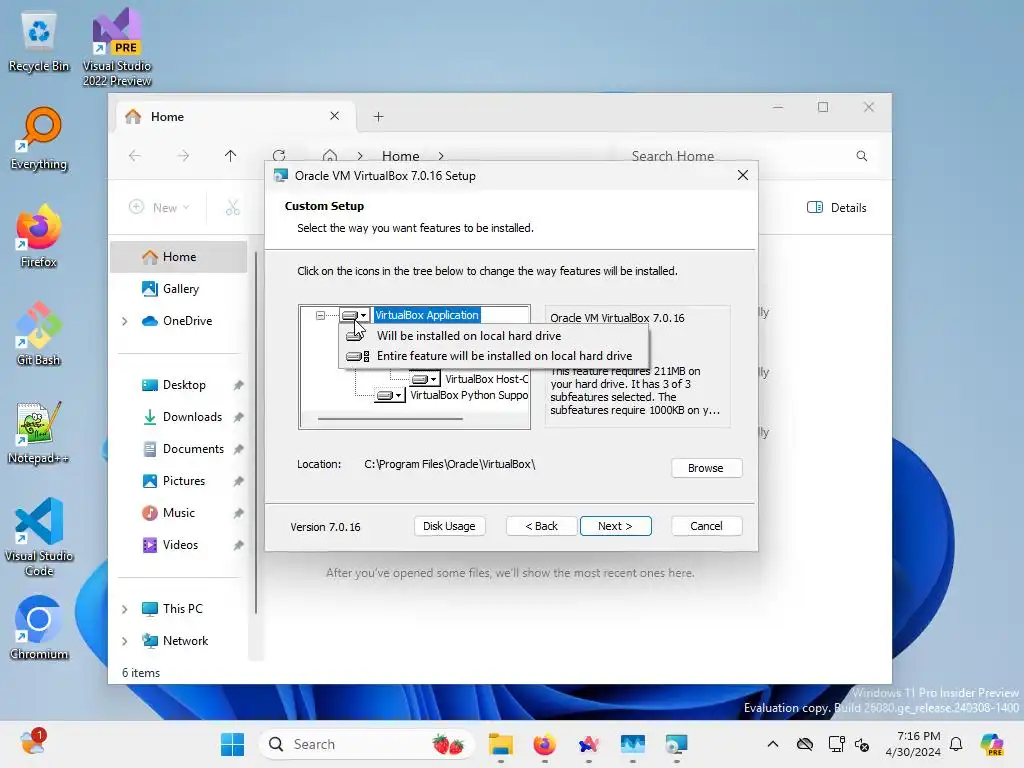This screenshot has height=768, width=1024.
Task: Unpin Downloads via its pin icon
Action: 238,417
